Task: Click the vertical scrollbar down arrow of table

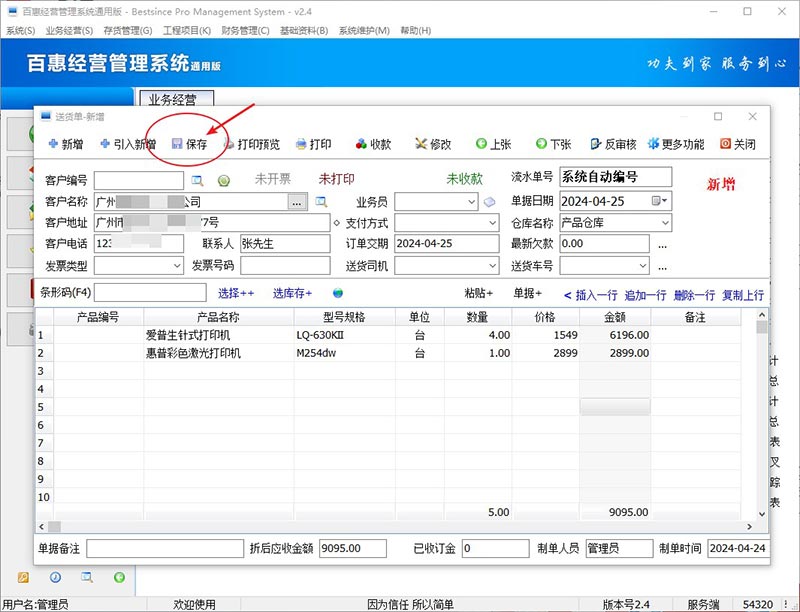Action: click(x=762, y=514)
